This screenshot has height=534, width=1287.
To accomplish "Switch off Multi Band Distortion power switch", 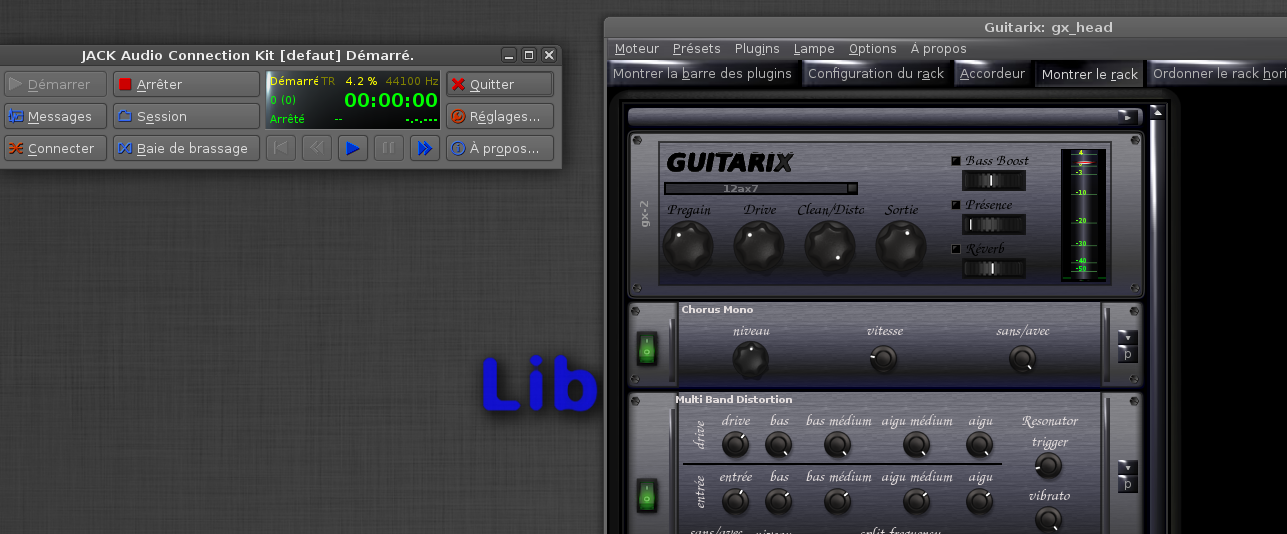I will click(647, 494).
